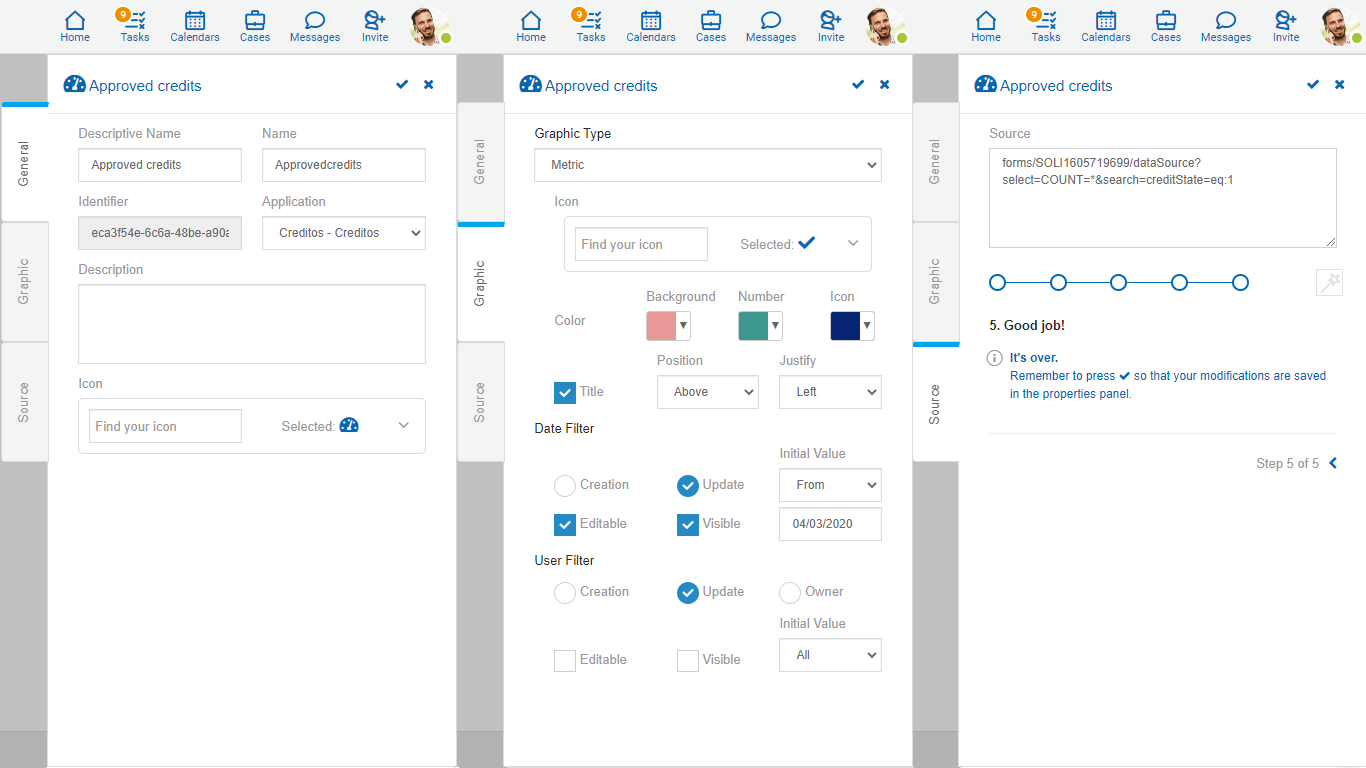Go back with the Step 5 of 5 arrow

pyautogui.click(x=1333, y=463)
